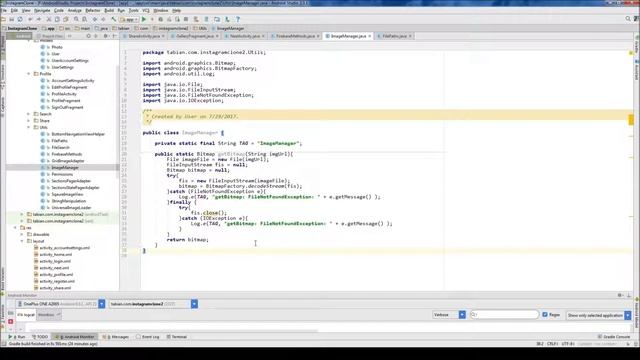Toggle the Regex checkbox in logcat
Screen dimensions: 640x360
[x=545, y=315]
